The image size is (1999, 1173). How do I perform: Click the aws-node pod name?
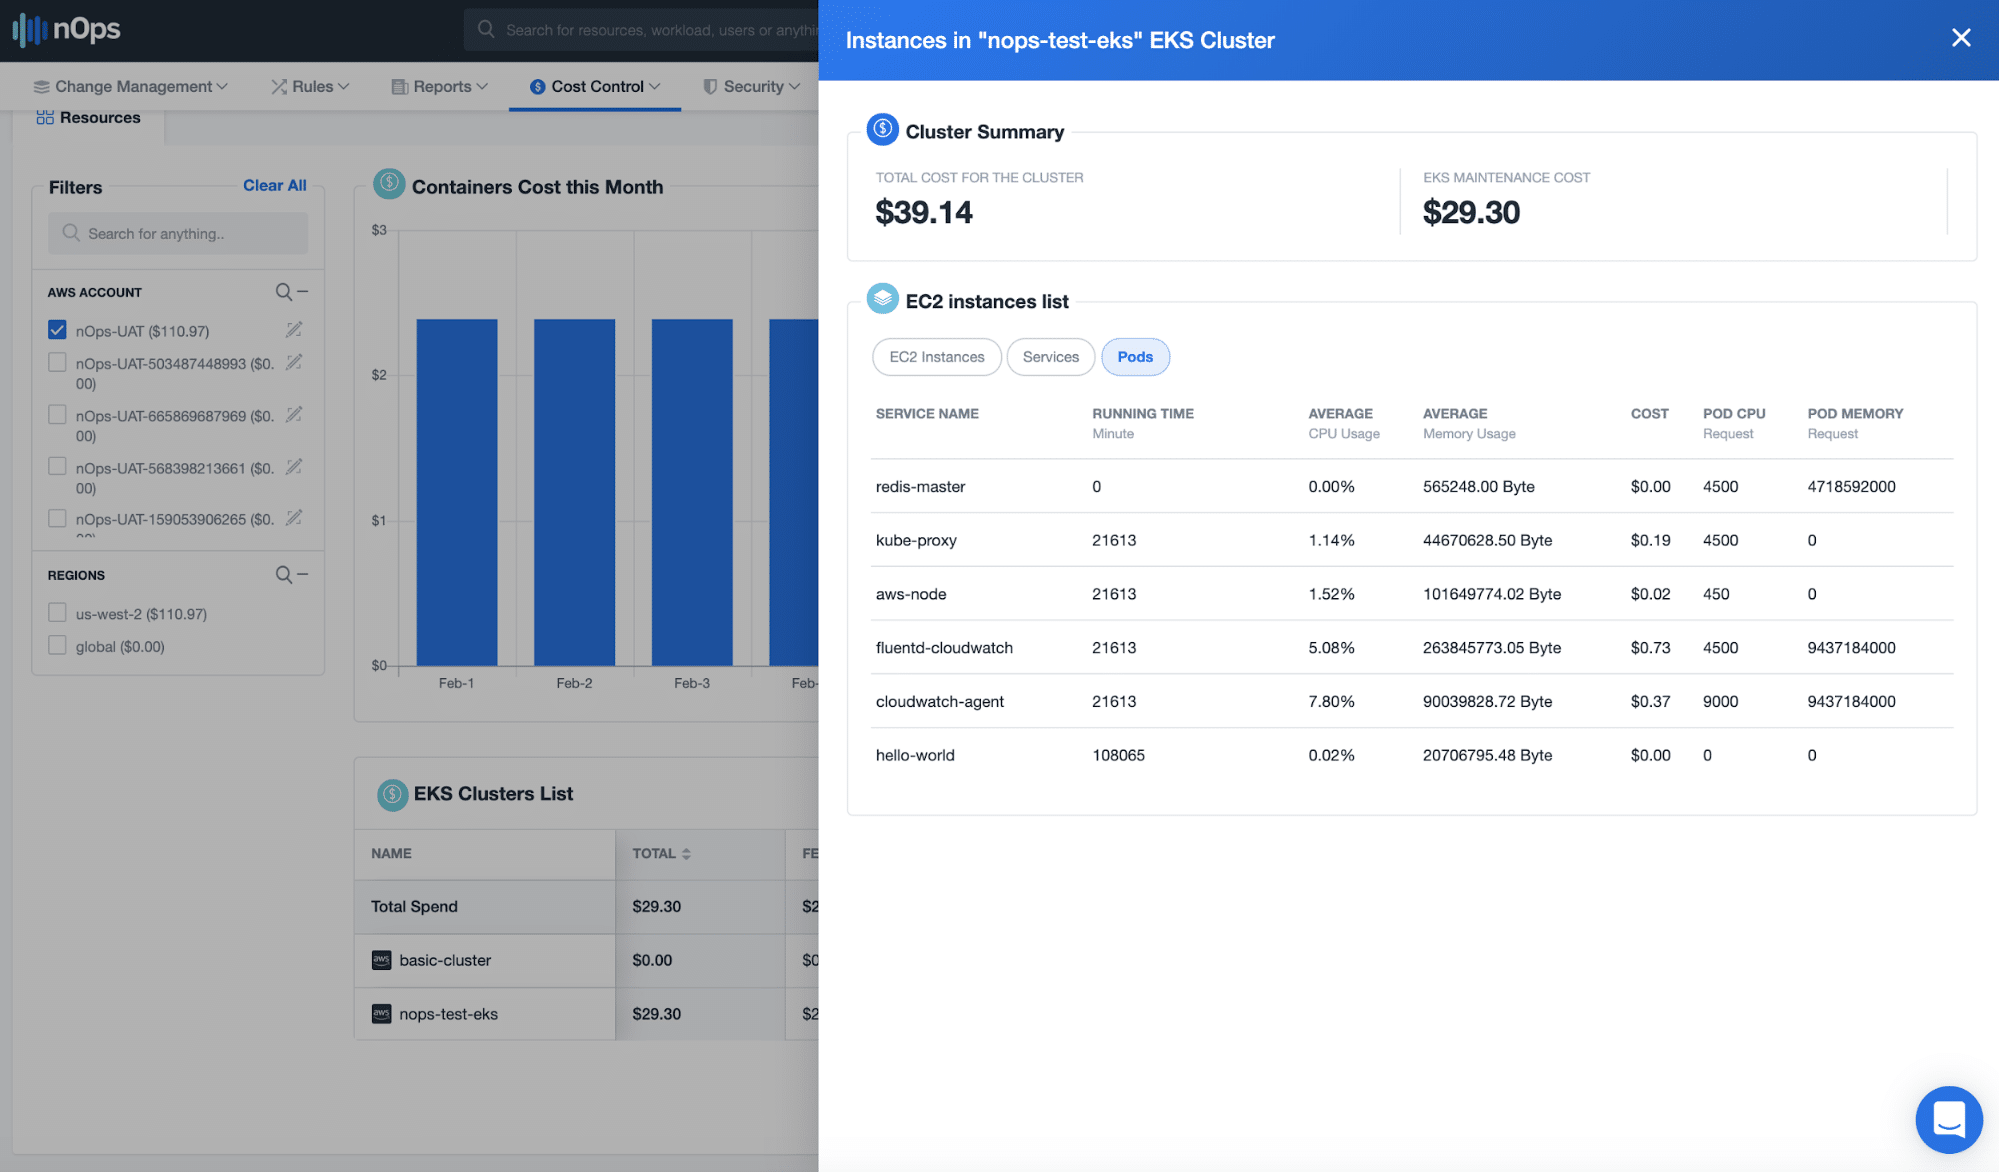pos(911,594)
